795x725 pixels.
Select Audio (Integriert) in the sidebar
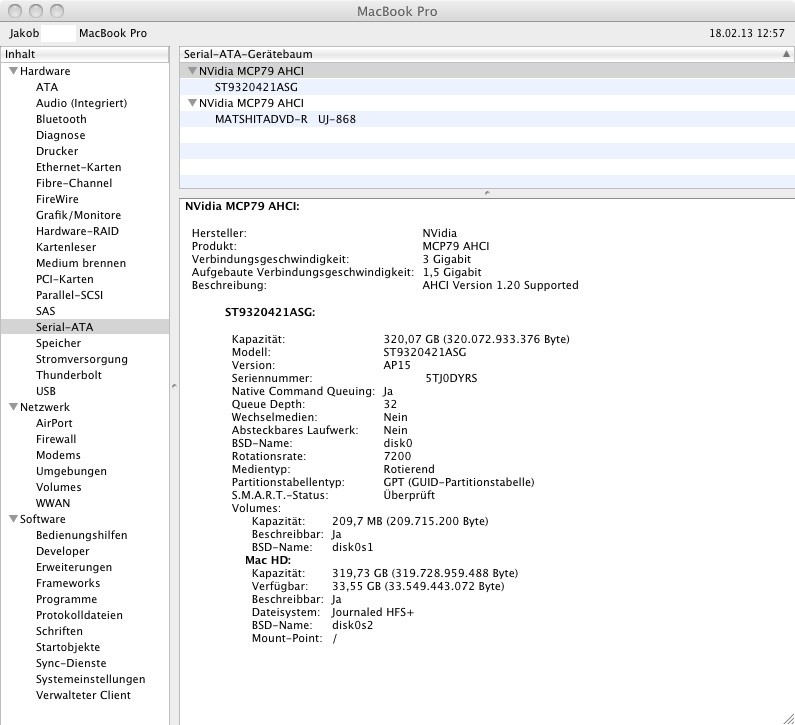[x=81, y=103]
